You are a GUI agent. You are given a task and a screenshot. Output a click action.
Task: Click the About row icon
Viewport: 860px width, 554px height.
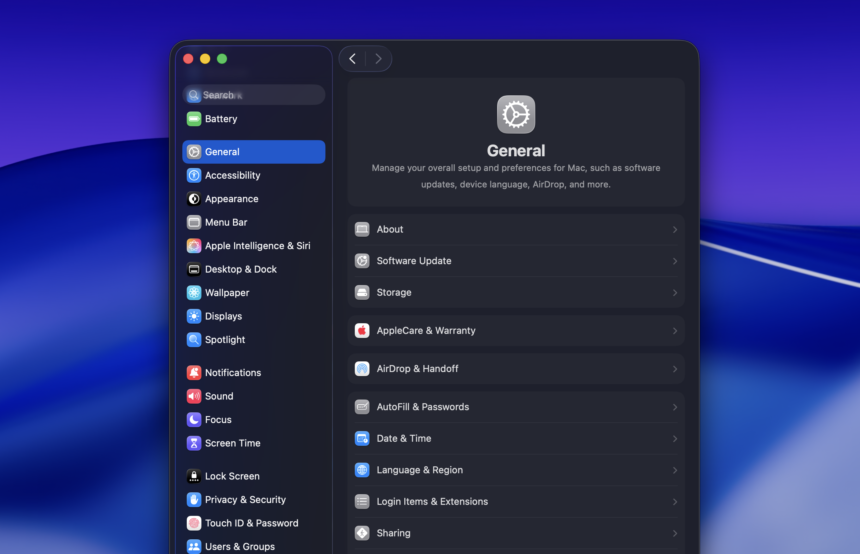click(x=362, y=229)
